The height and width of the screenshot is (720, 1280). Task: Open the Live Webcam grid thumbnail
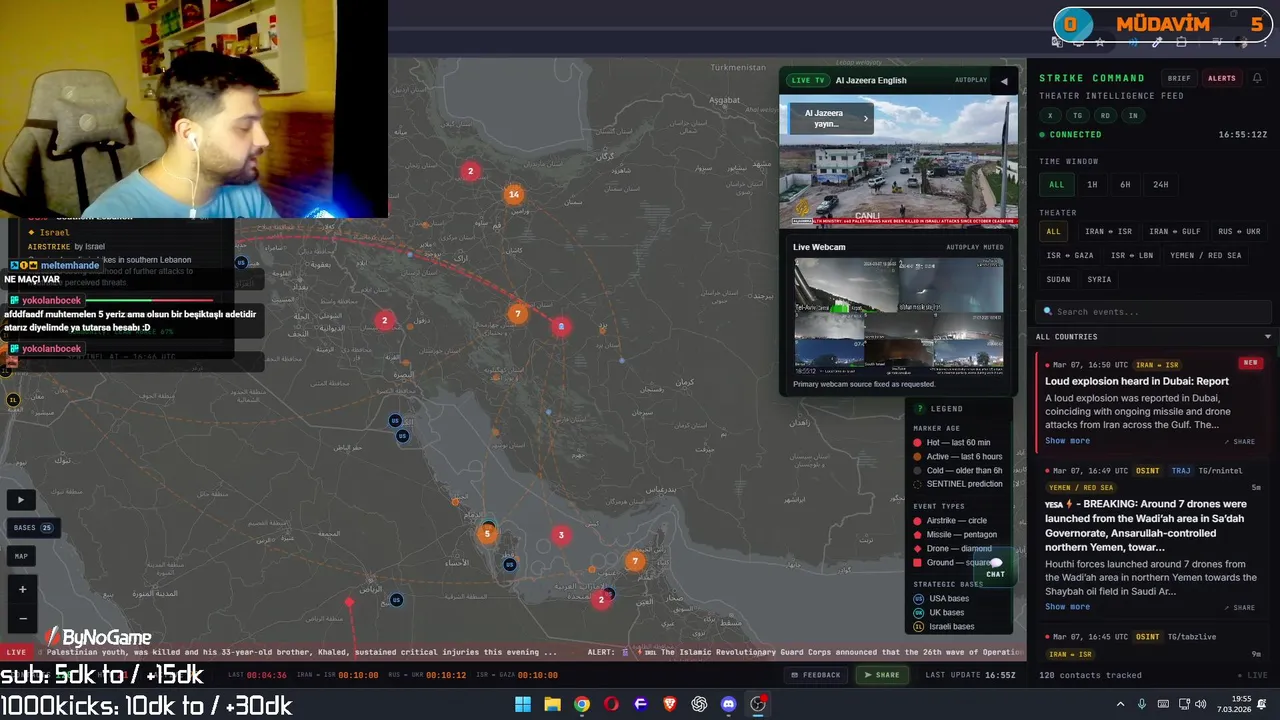click(898, 315)
